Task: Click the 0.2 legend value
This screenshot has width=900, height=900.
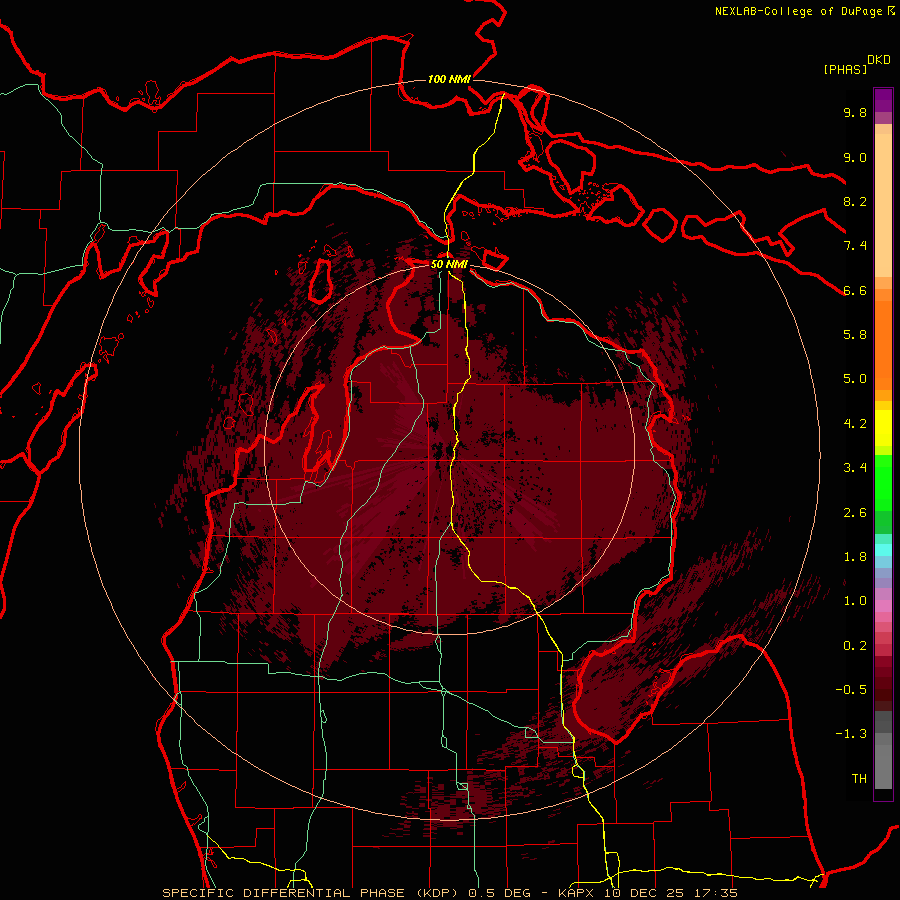Action: point(855,646)
